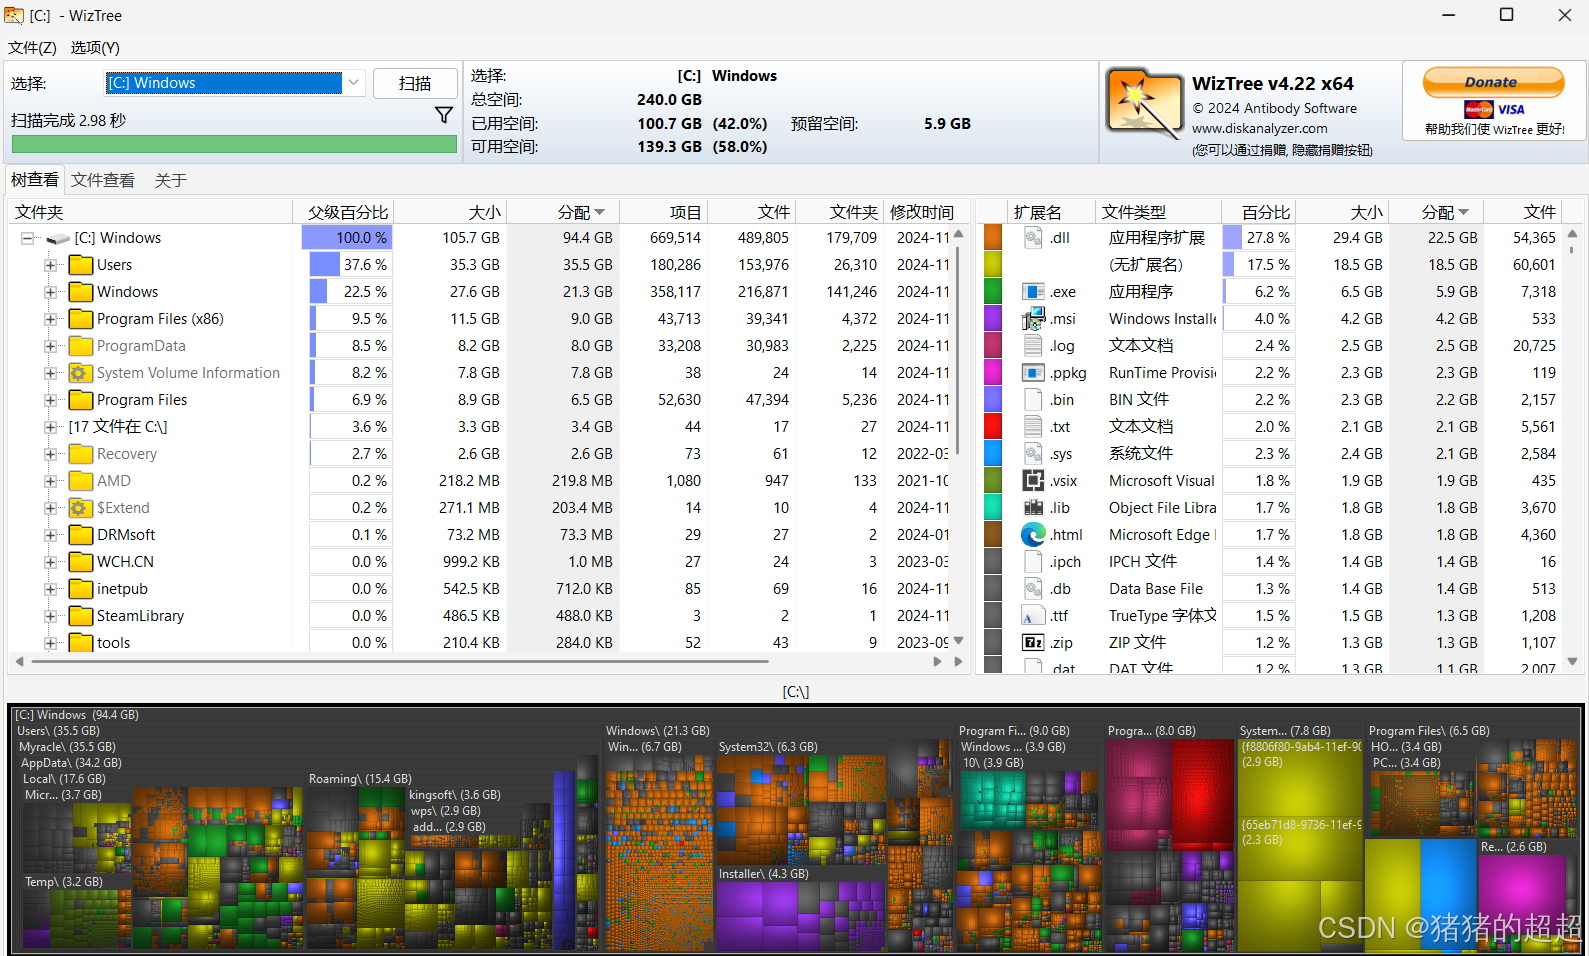This screenshot has height=956, width=1589.
Task: Click the .txt document icon
Action: tap(1033, 427)
